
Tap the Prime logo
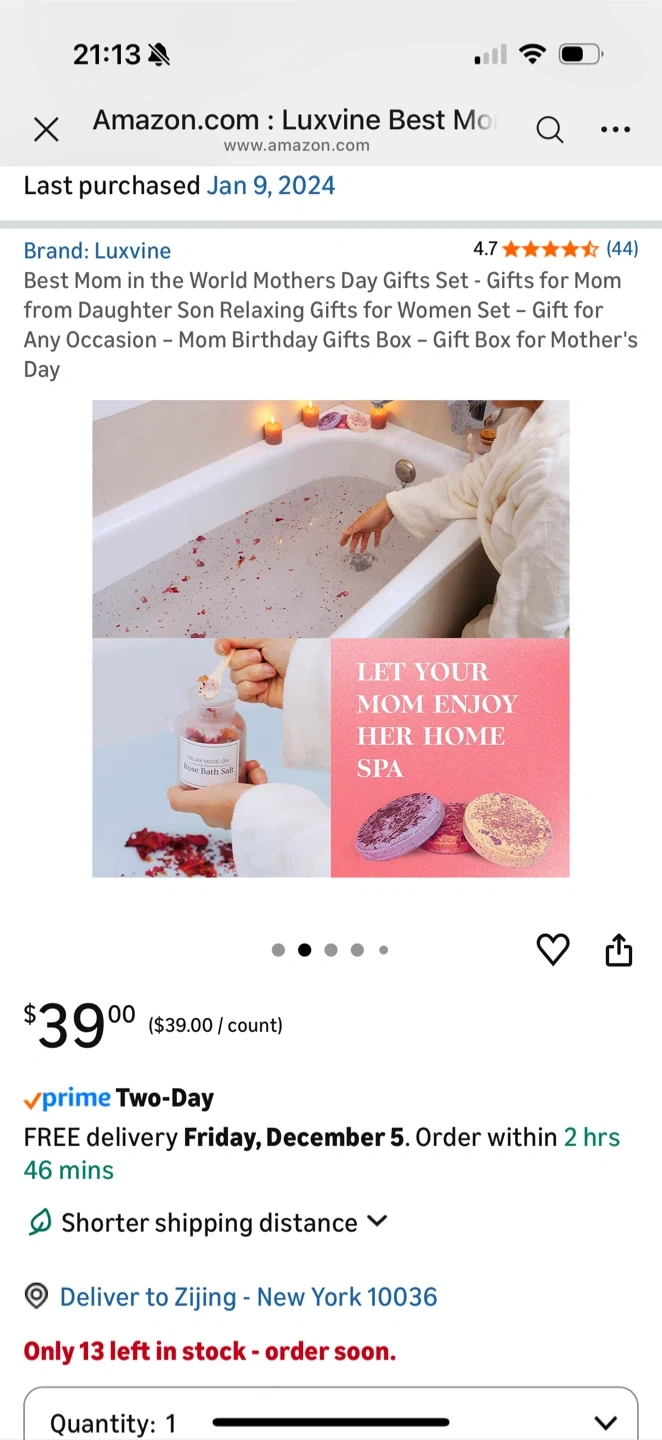point(67,1098)
